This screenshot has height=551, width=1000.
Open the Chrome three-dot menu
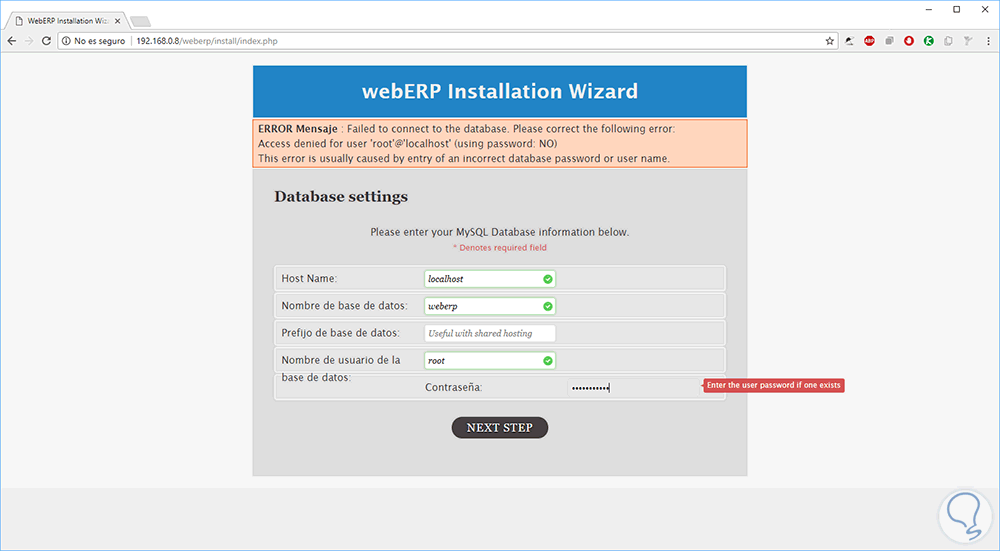coord(988,41)
